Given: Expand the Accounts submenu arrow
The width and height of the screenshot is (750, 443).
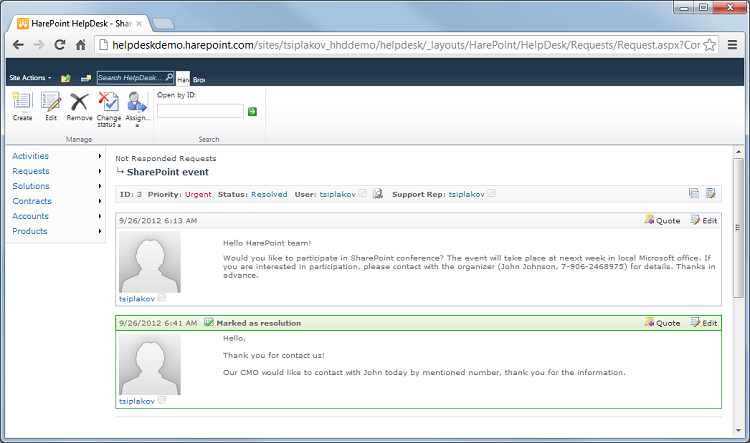Looking at the screenshot, I should point(99,216).
